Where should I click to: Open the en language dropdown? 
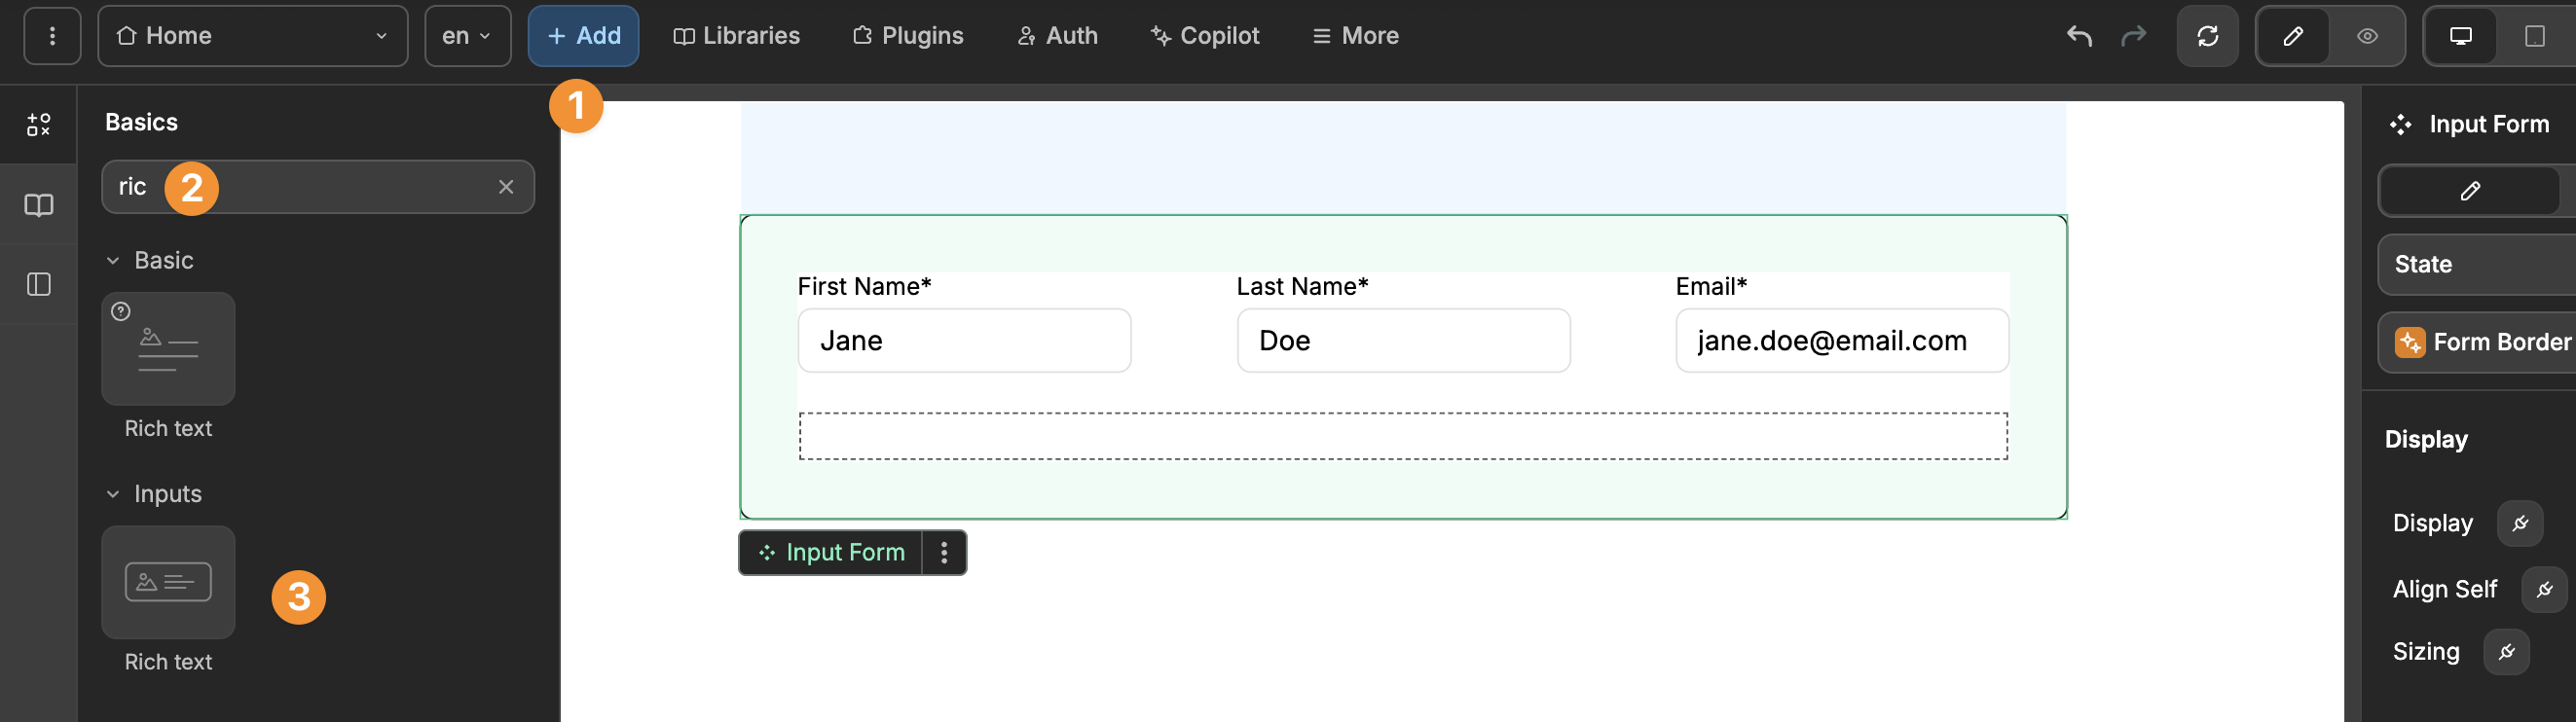(x=467, y=36)
